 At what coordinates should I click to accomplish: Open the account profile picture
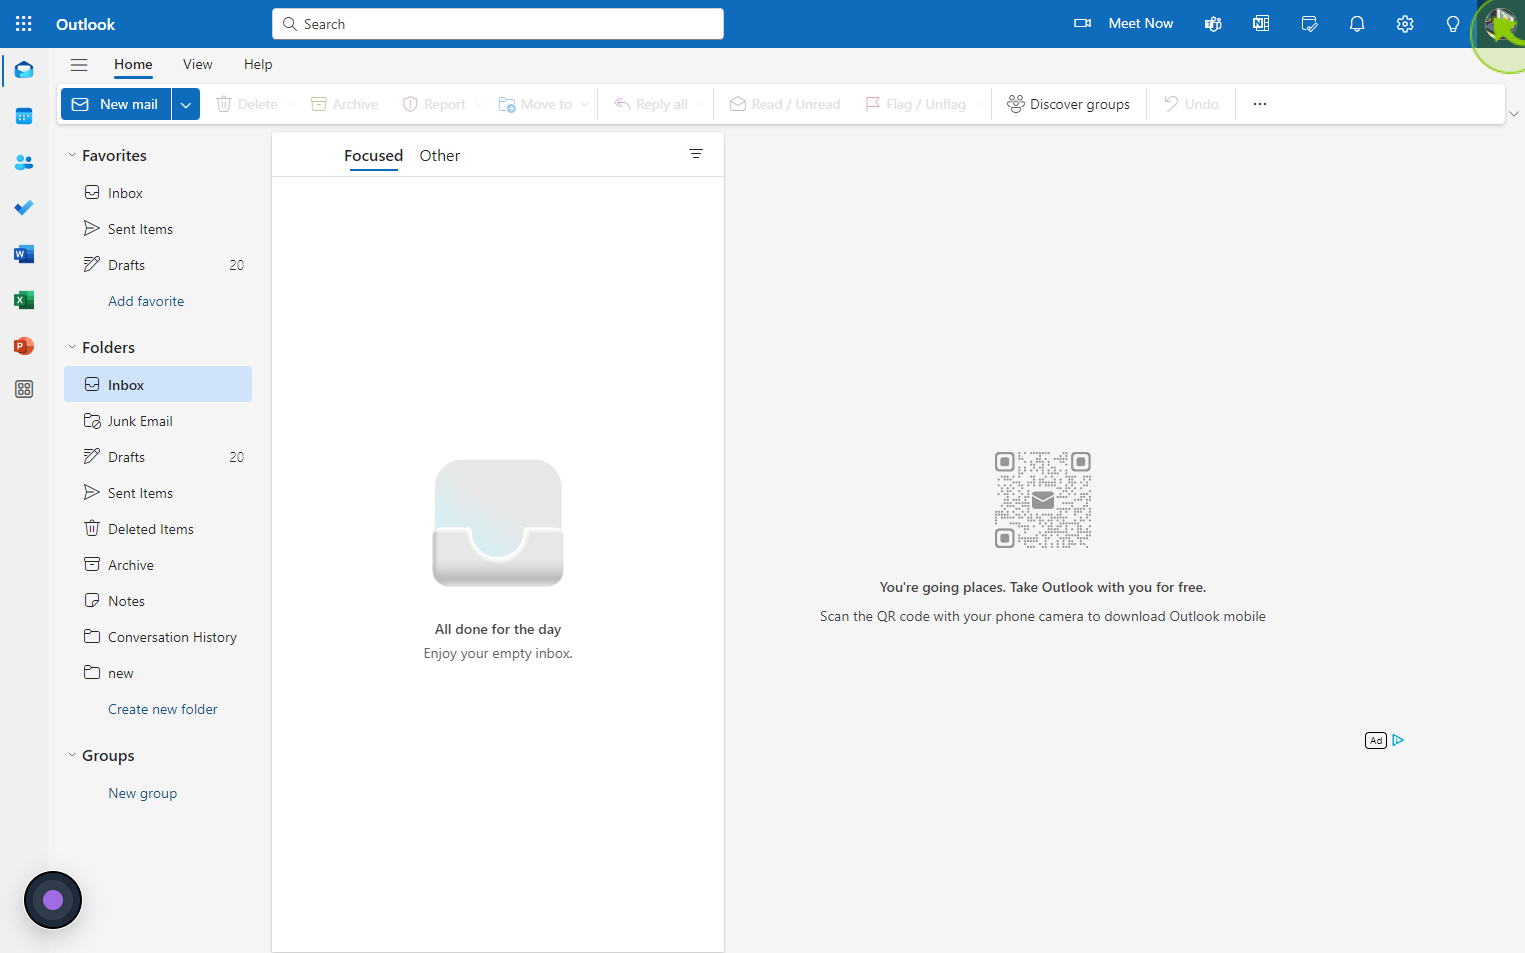(x=1500, y=24)
